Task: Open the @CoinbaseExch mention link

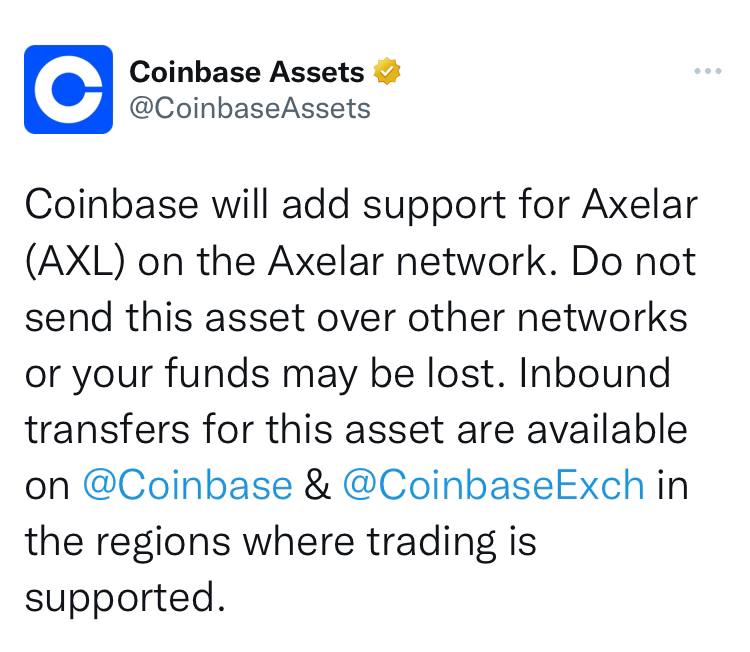Action: pos(493,485)
